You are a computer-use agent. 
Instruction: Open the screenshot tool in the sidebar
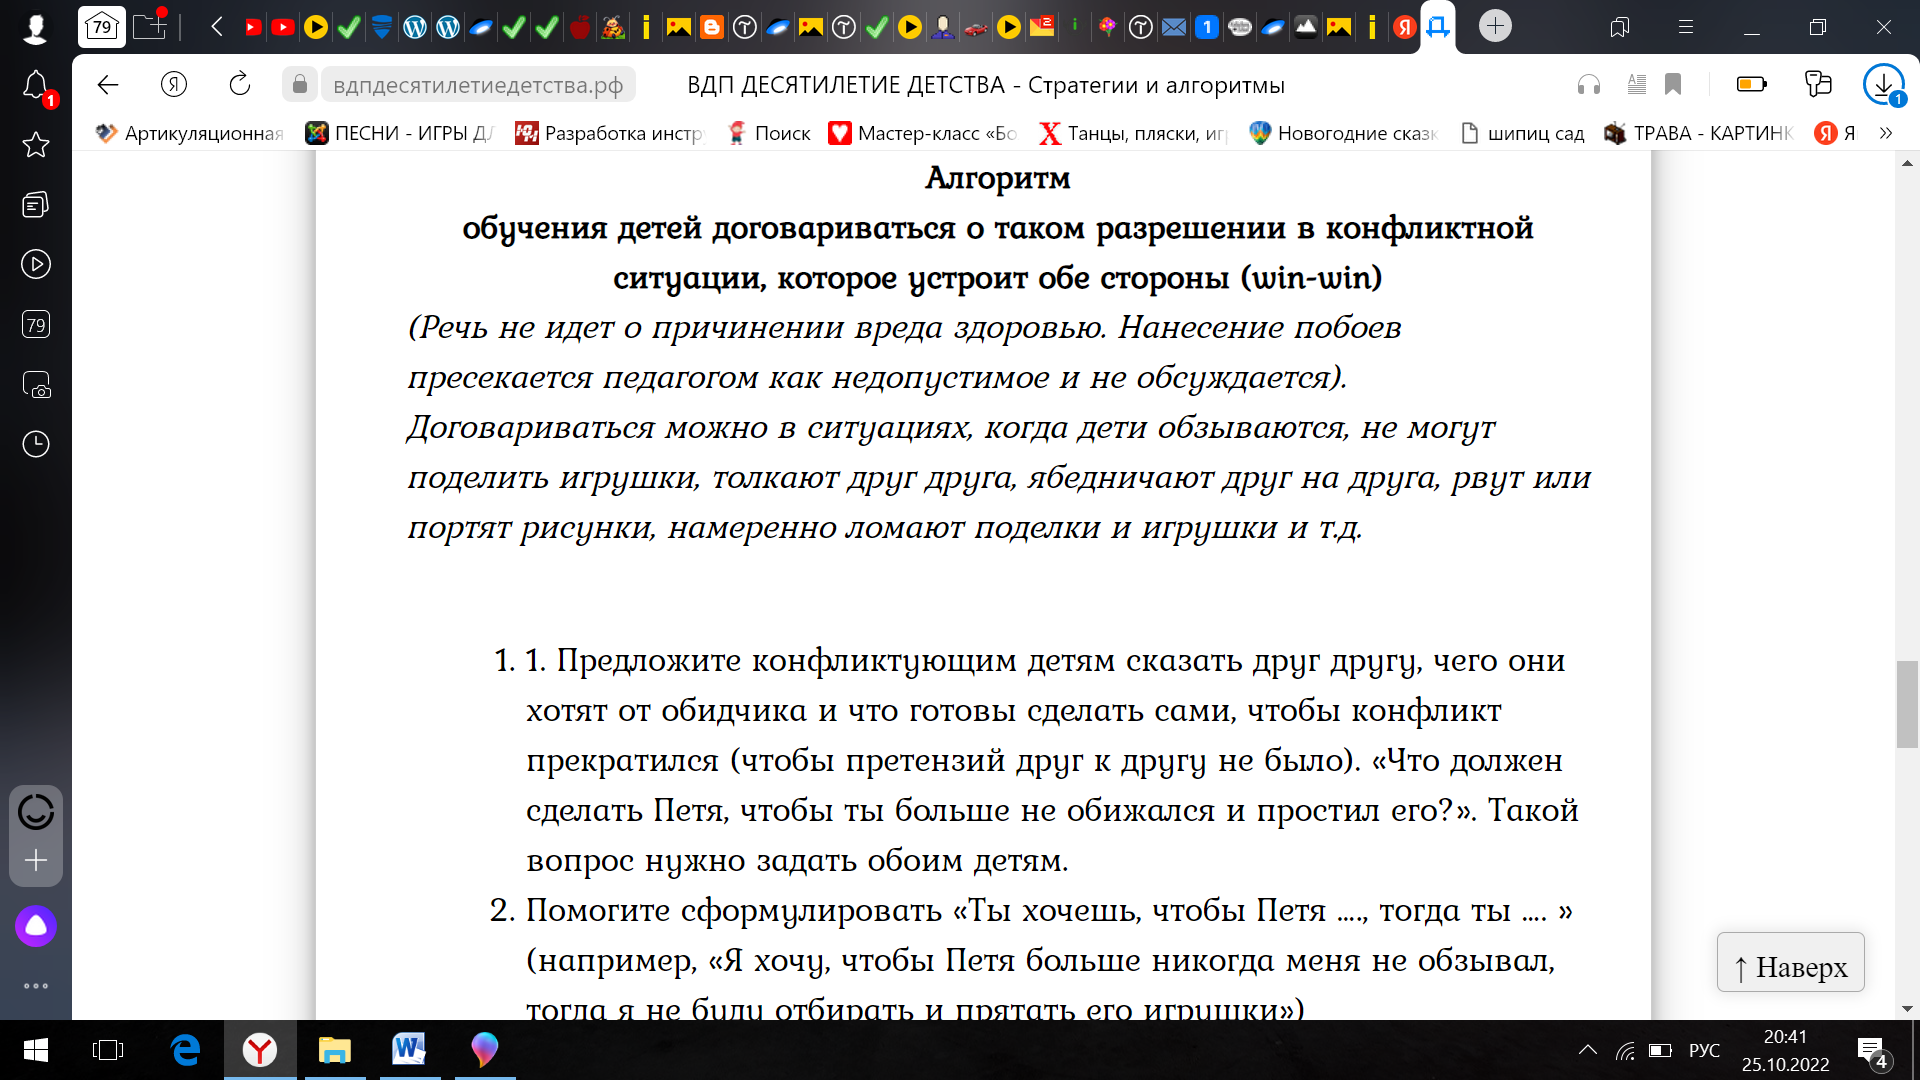36,385
